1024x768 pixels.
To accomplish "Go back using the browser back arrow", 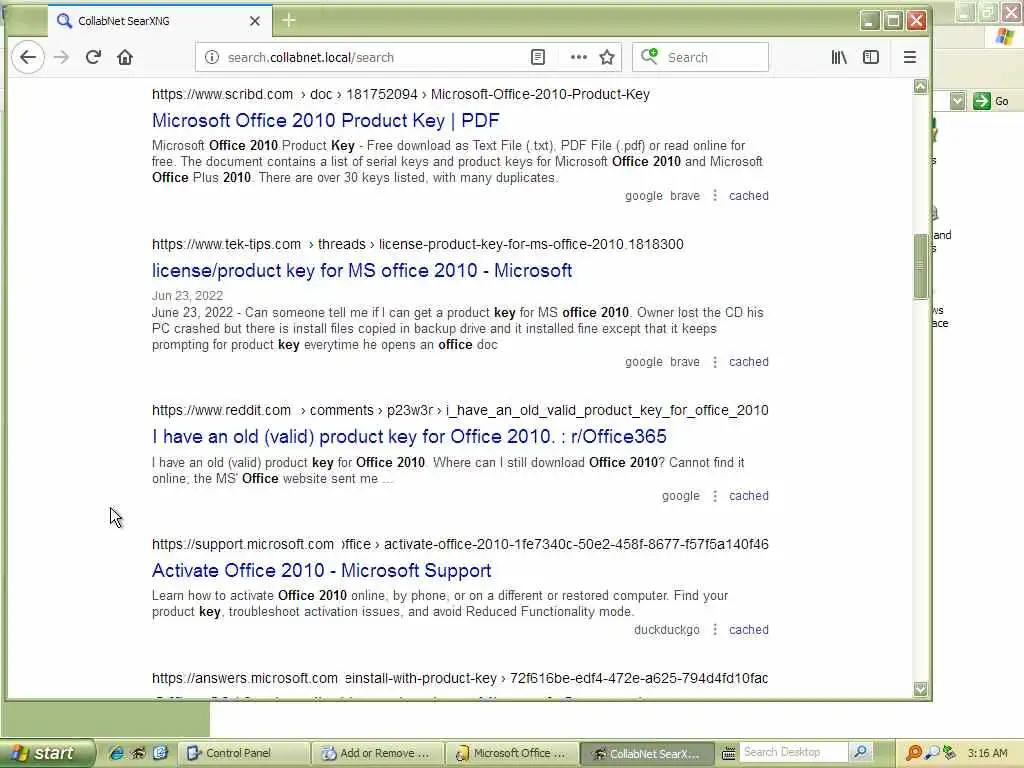I will pyautogui.click(x=28, y=57).
